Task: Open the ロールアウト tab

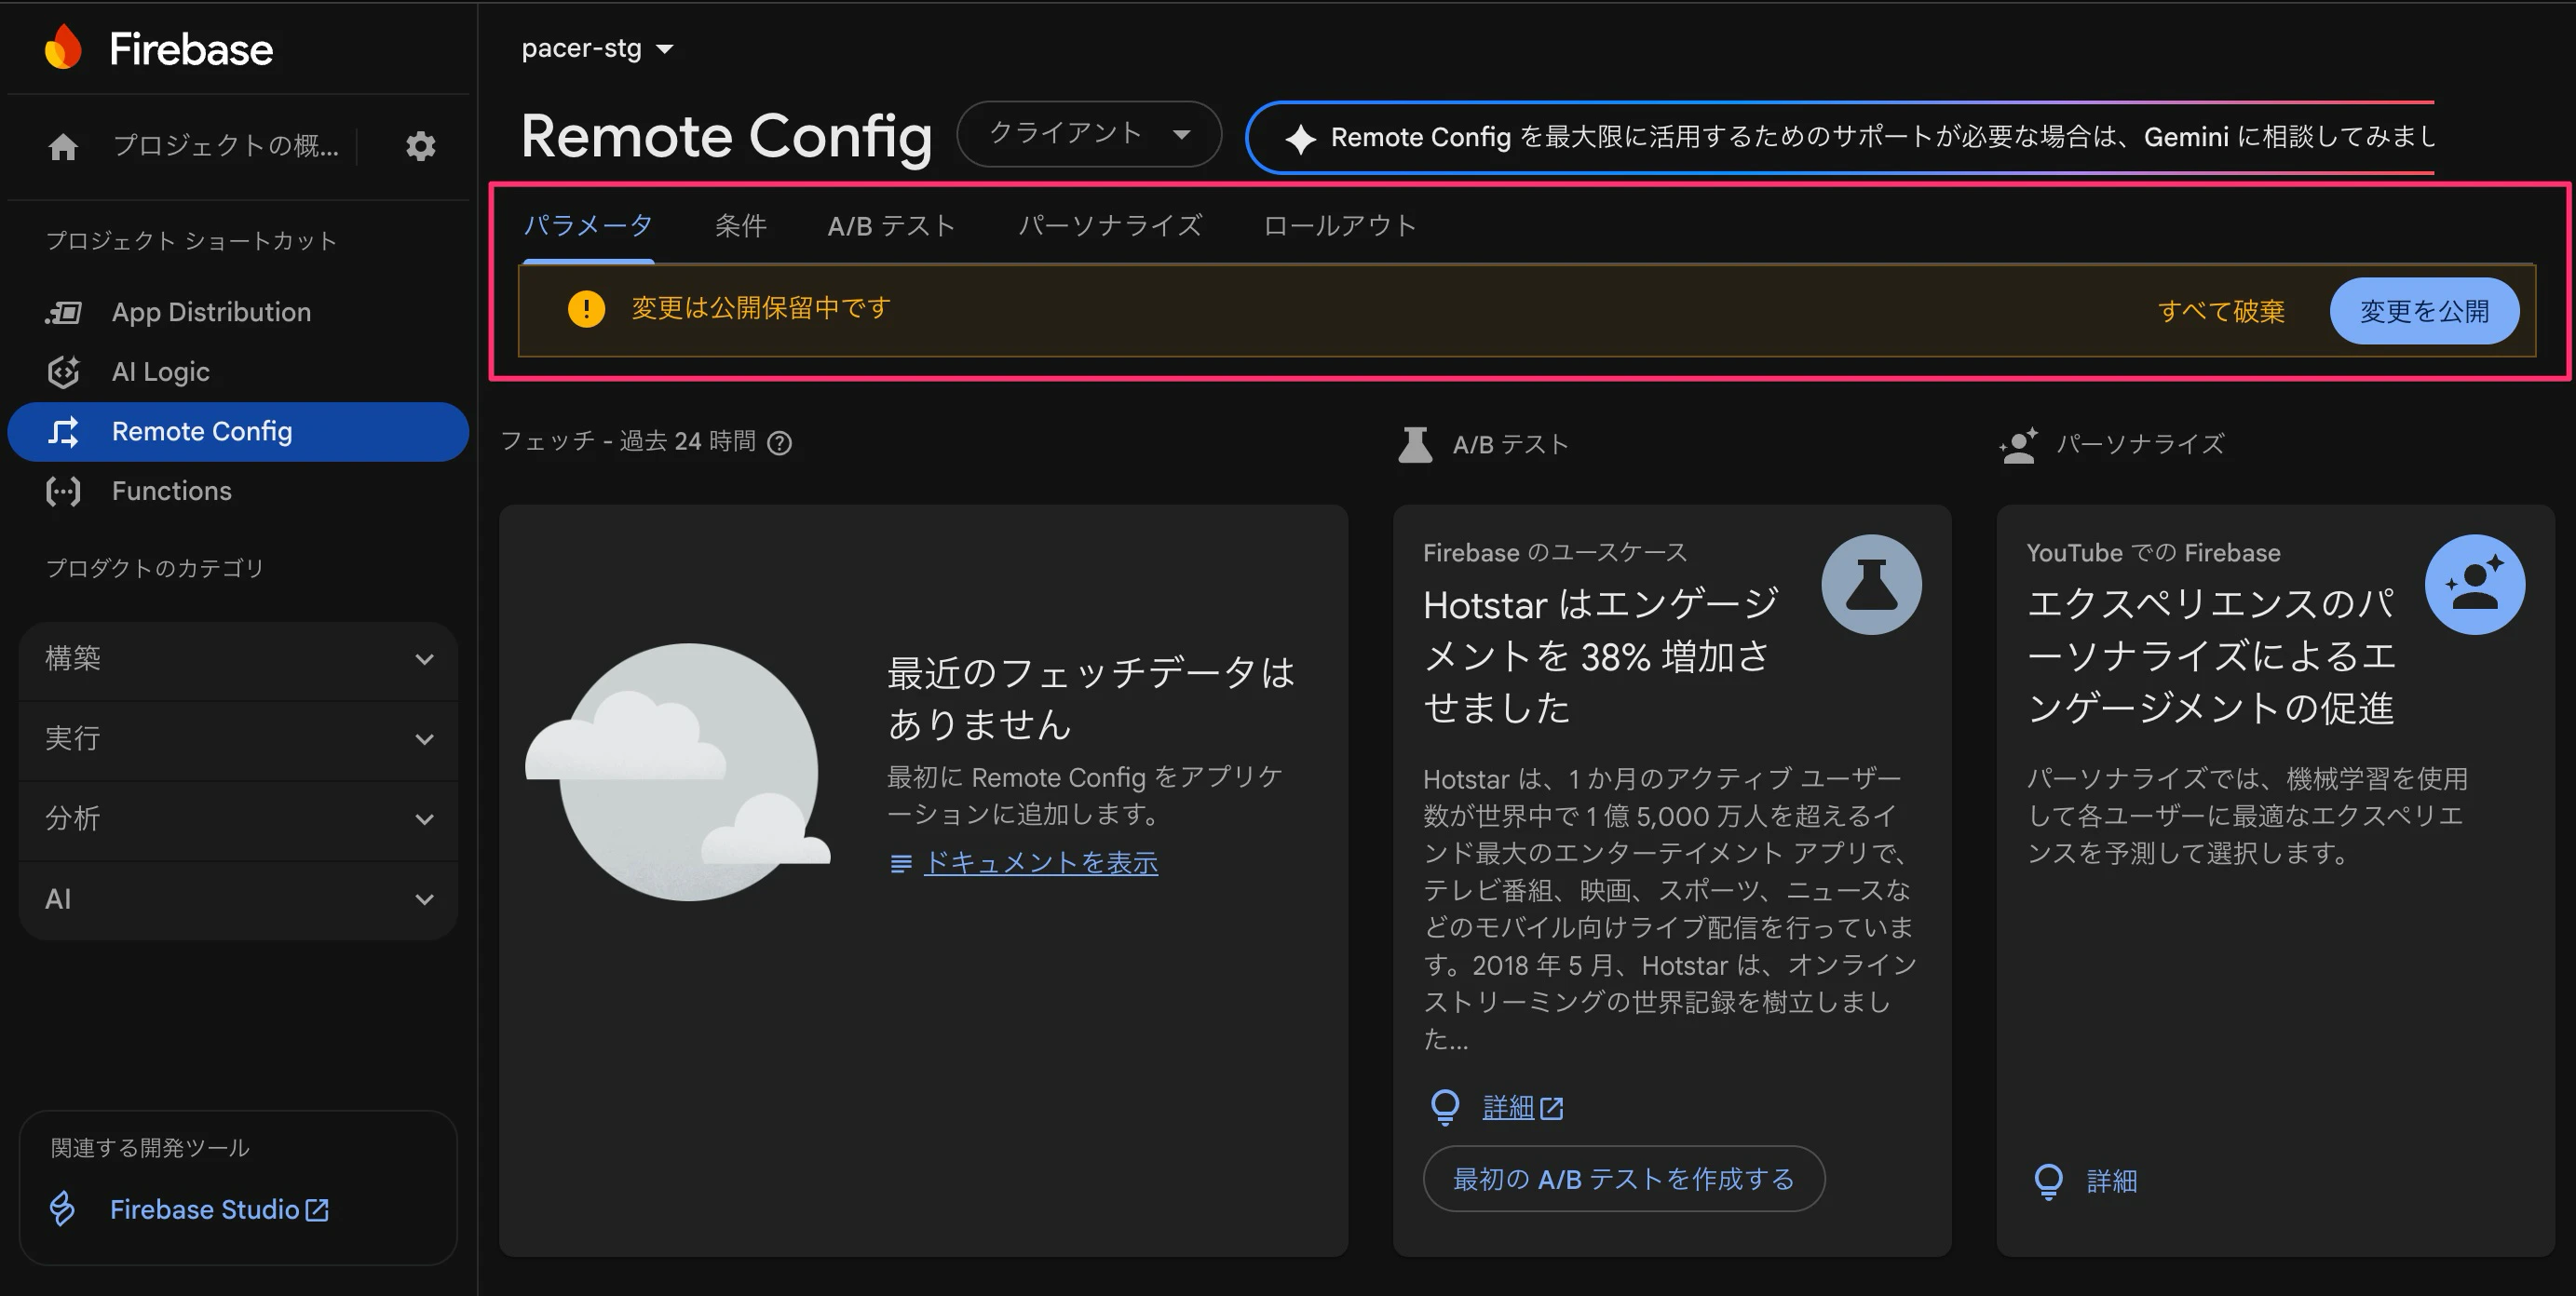Action: [x=1340, y=226]
